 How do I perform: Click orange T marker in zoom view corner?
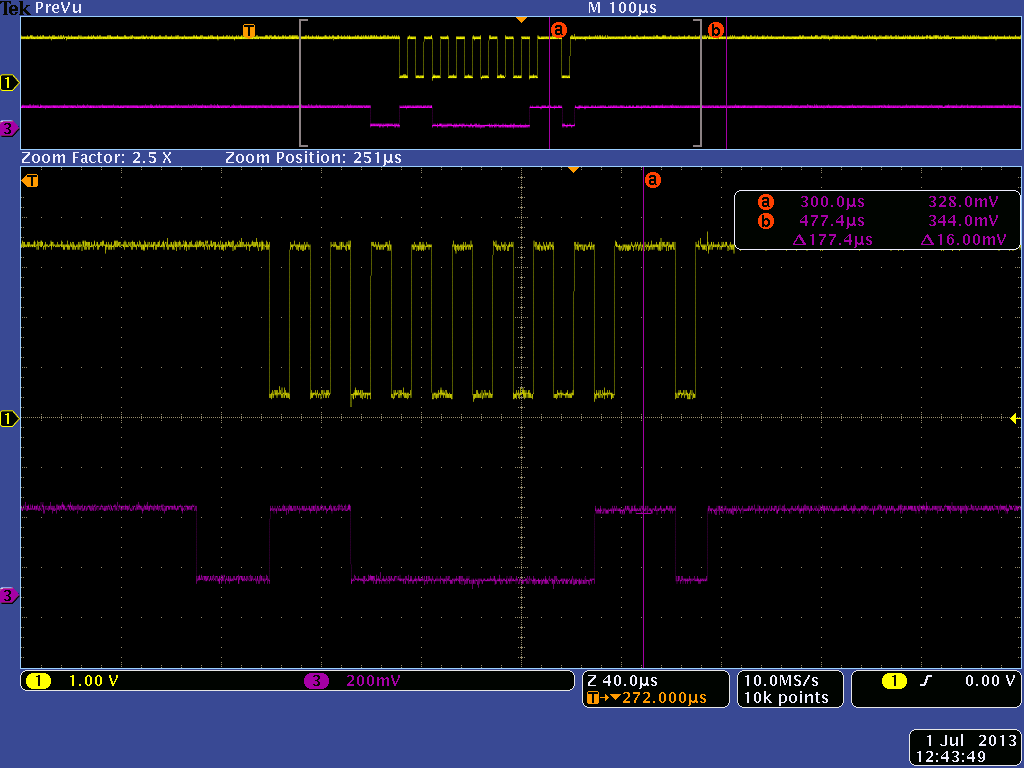30,180
